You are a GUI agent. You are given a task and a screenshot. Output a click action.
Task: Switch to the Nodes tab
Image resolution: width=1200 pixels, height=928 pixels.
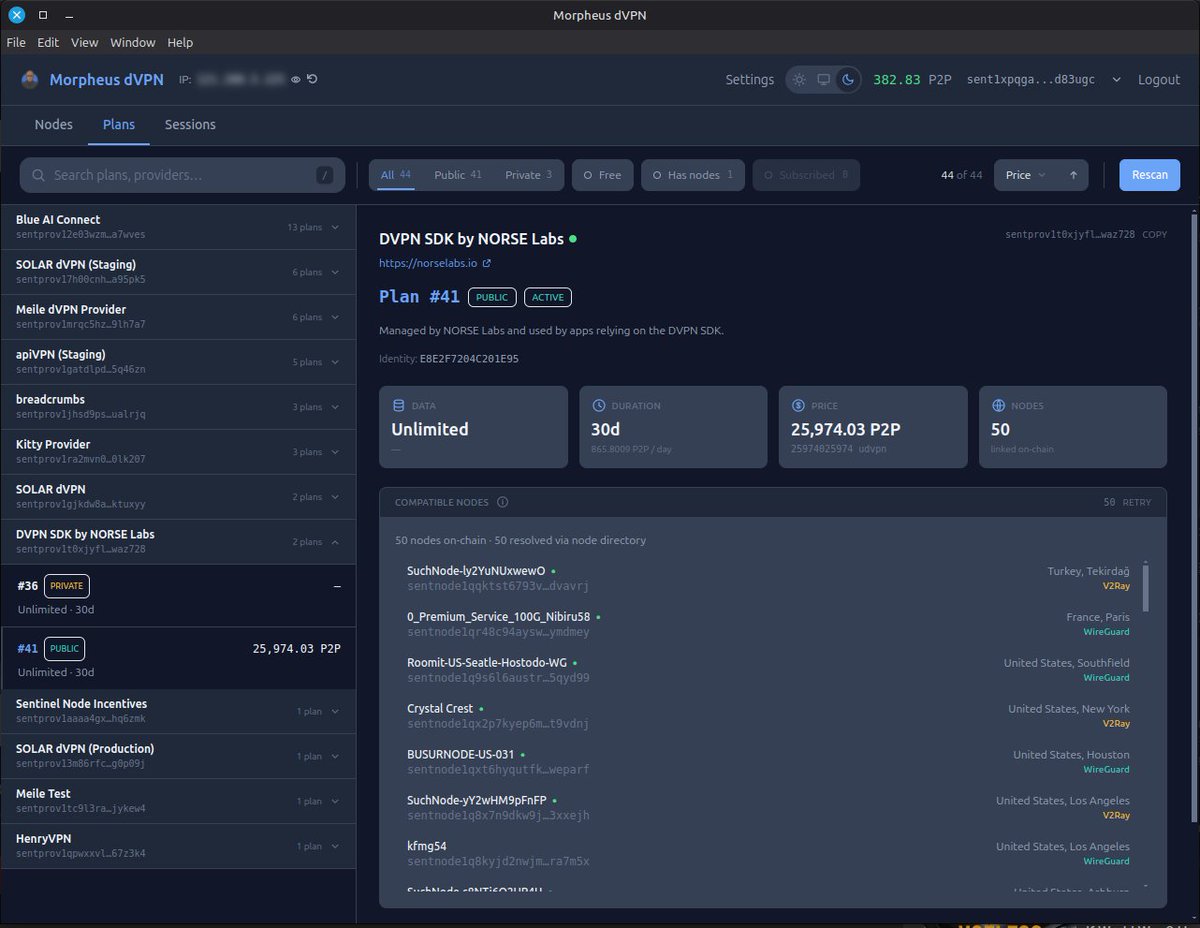(54, 125)
